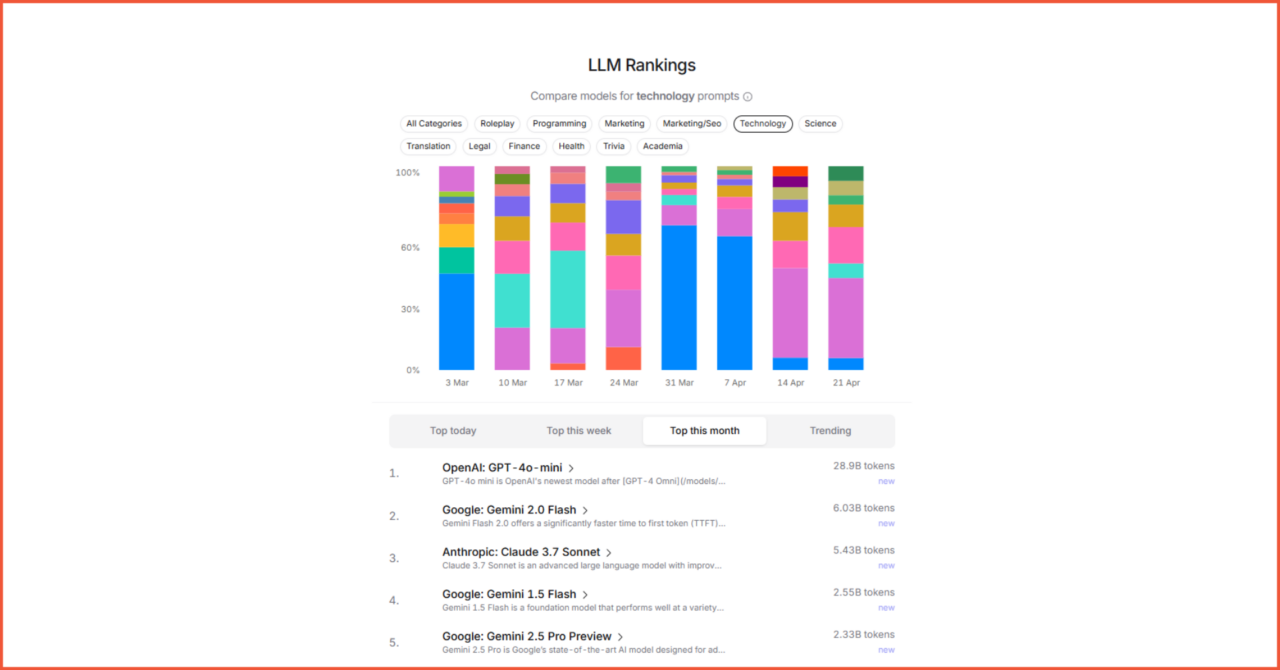Open the Google: Gemini 2.5 Pro Preview link

(x=527, y=637)
